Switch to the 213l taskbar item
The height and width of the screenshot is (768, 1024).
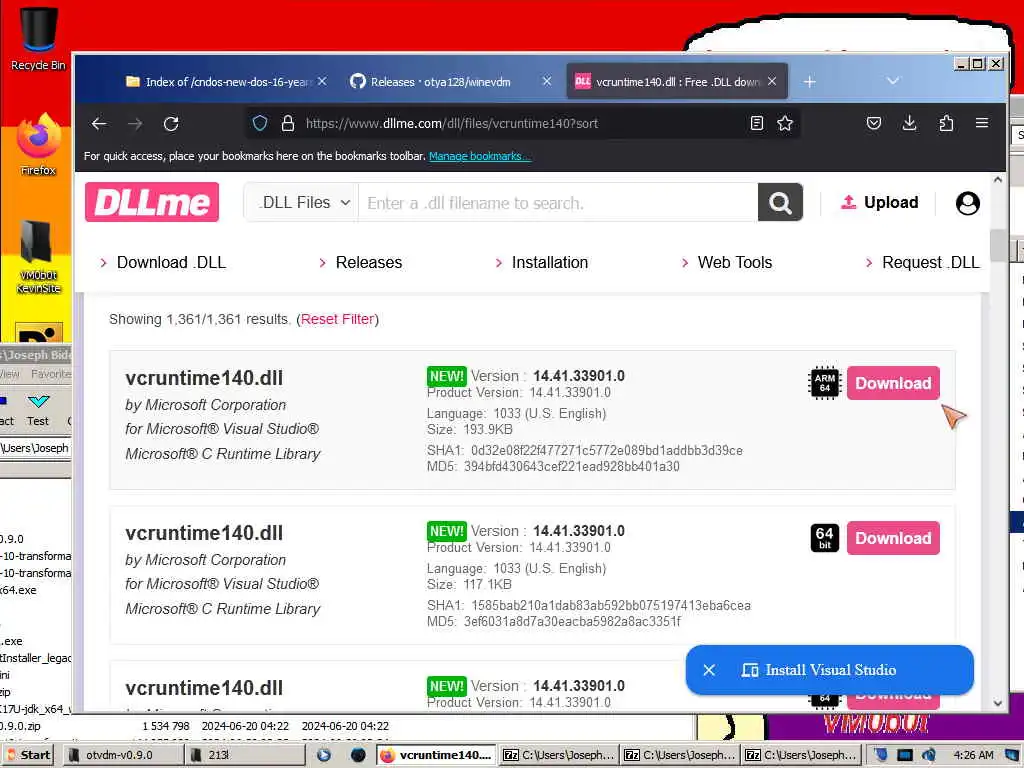[244, 755]
